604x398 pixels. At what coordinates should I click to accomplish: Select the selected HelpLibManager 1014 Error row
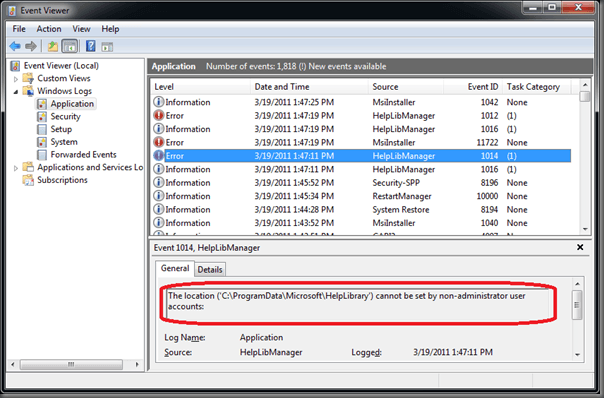click(x=362, y=156)
